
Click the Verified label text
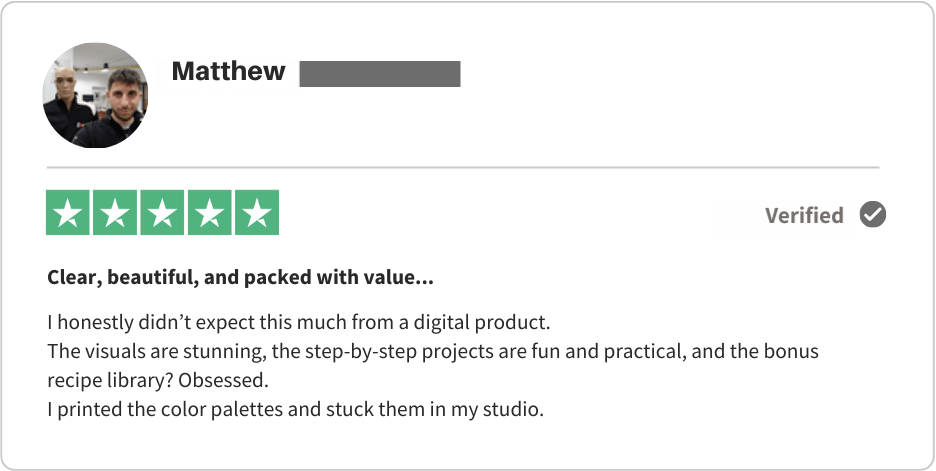point(804,215)
